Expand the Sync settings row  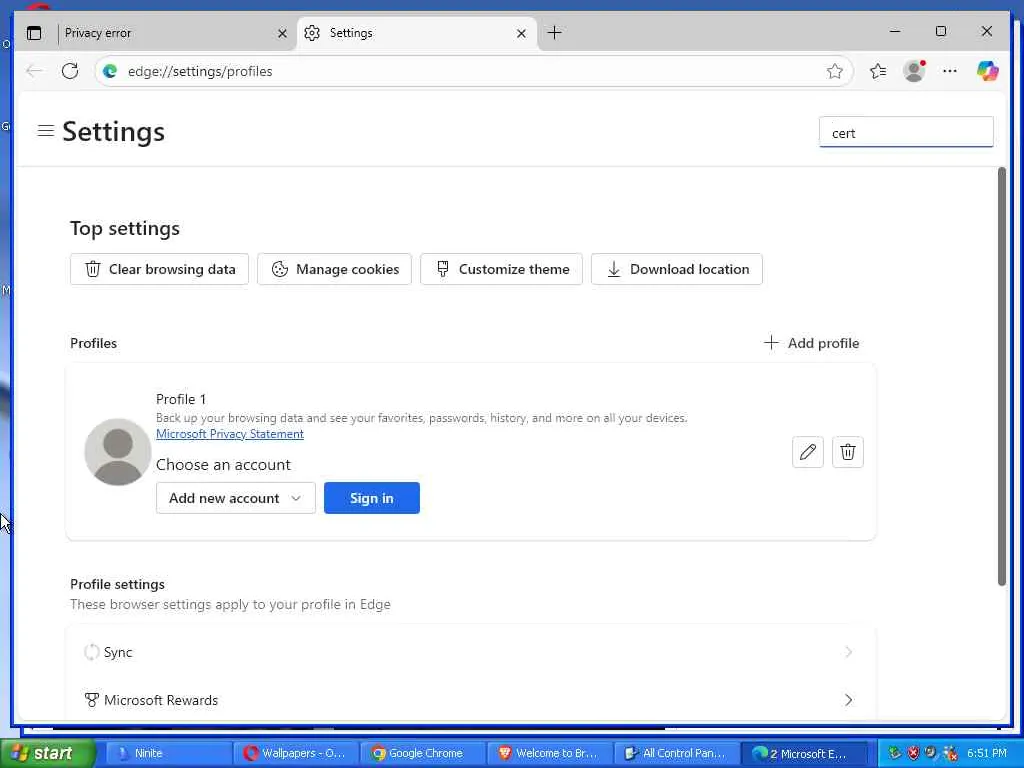470,652
